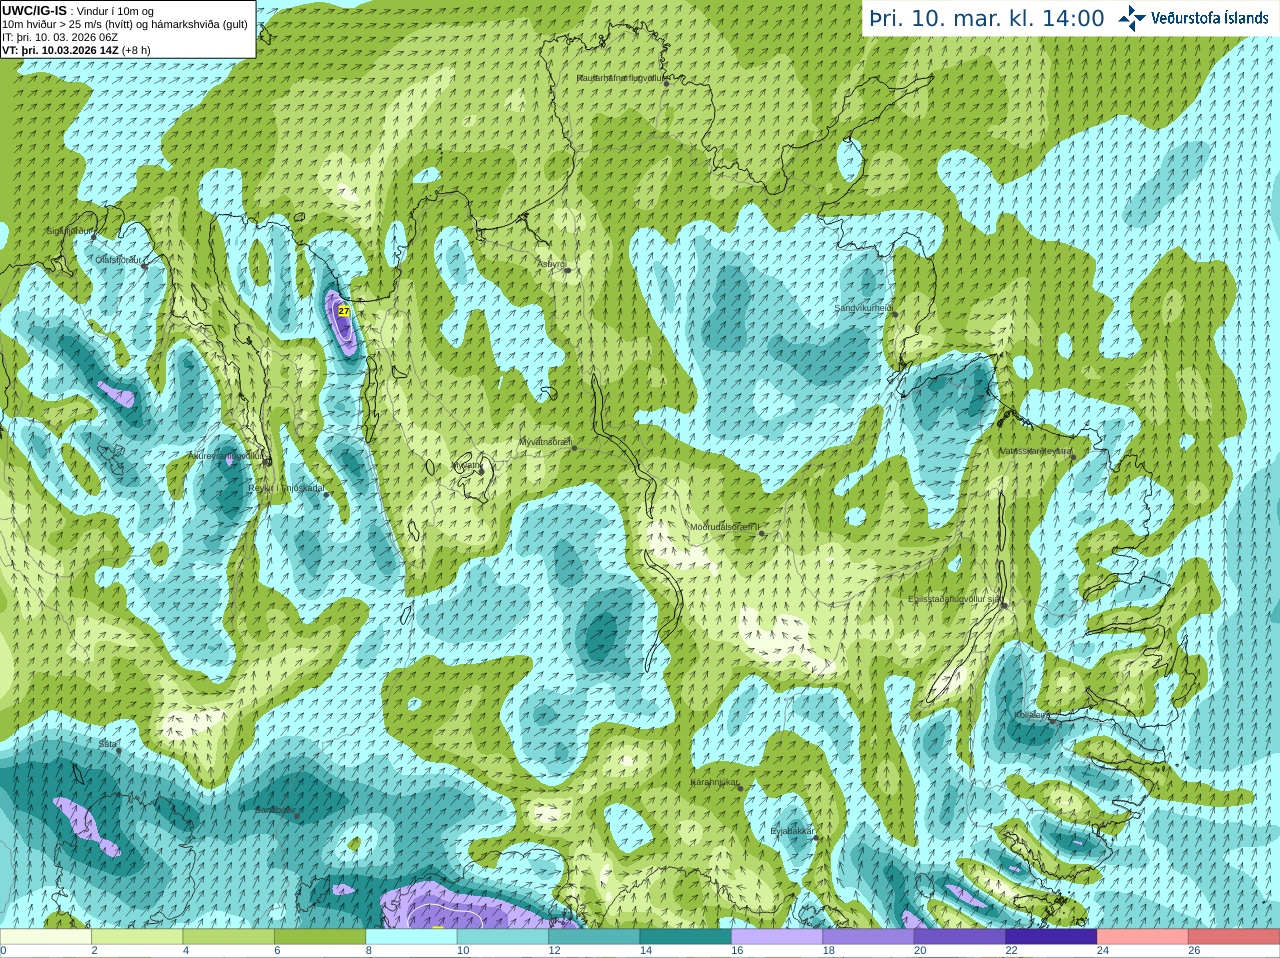The width and height of the screenshot is (1280, 958).
Task: Click the 12–14 m/s teal swatch
Action: pos(594,937)
